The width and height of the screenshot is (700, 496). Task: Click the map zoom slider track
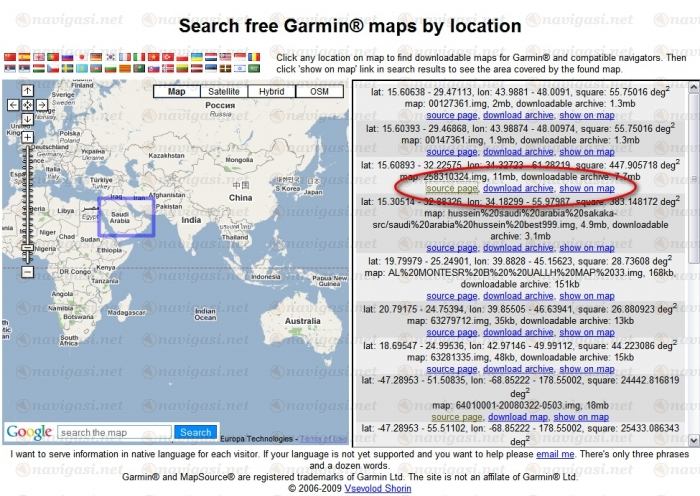(x=27, y=200)
